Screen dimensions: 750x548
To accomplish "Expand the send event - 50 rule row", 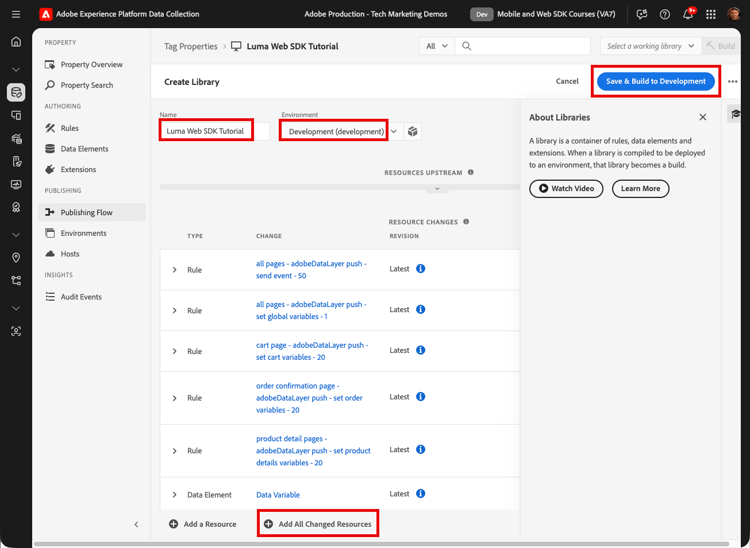I will pyautogui.click(x=175, y=270).
